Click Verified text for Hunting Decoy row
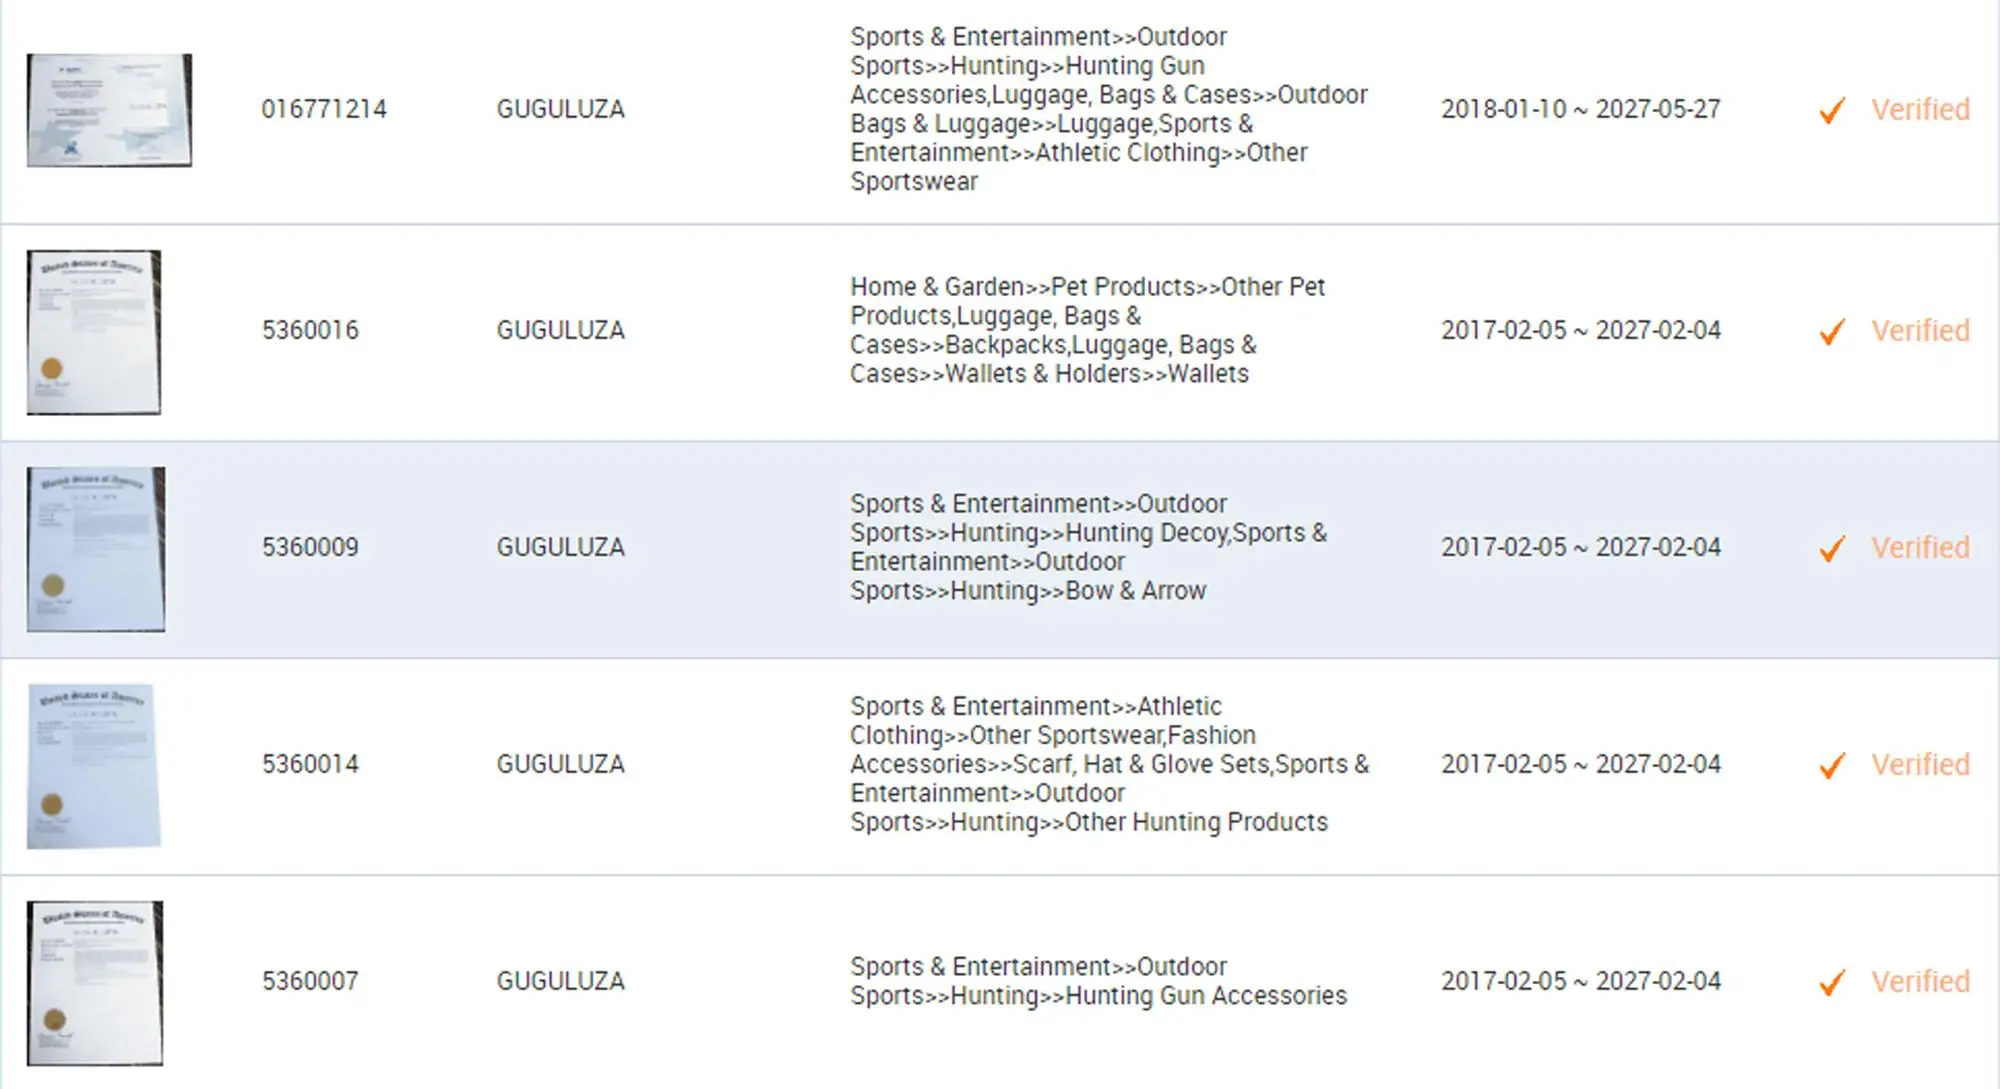The width and height of the screenshot is (2000, 1089). [1920, 547]
